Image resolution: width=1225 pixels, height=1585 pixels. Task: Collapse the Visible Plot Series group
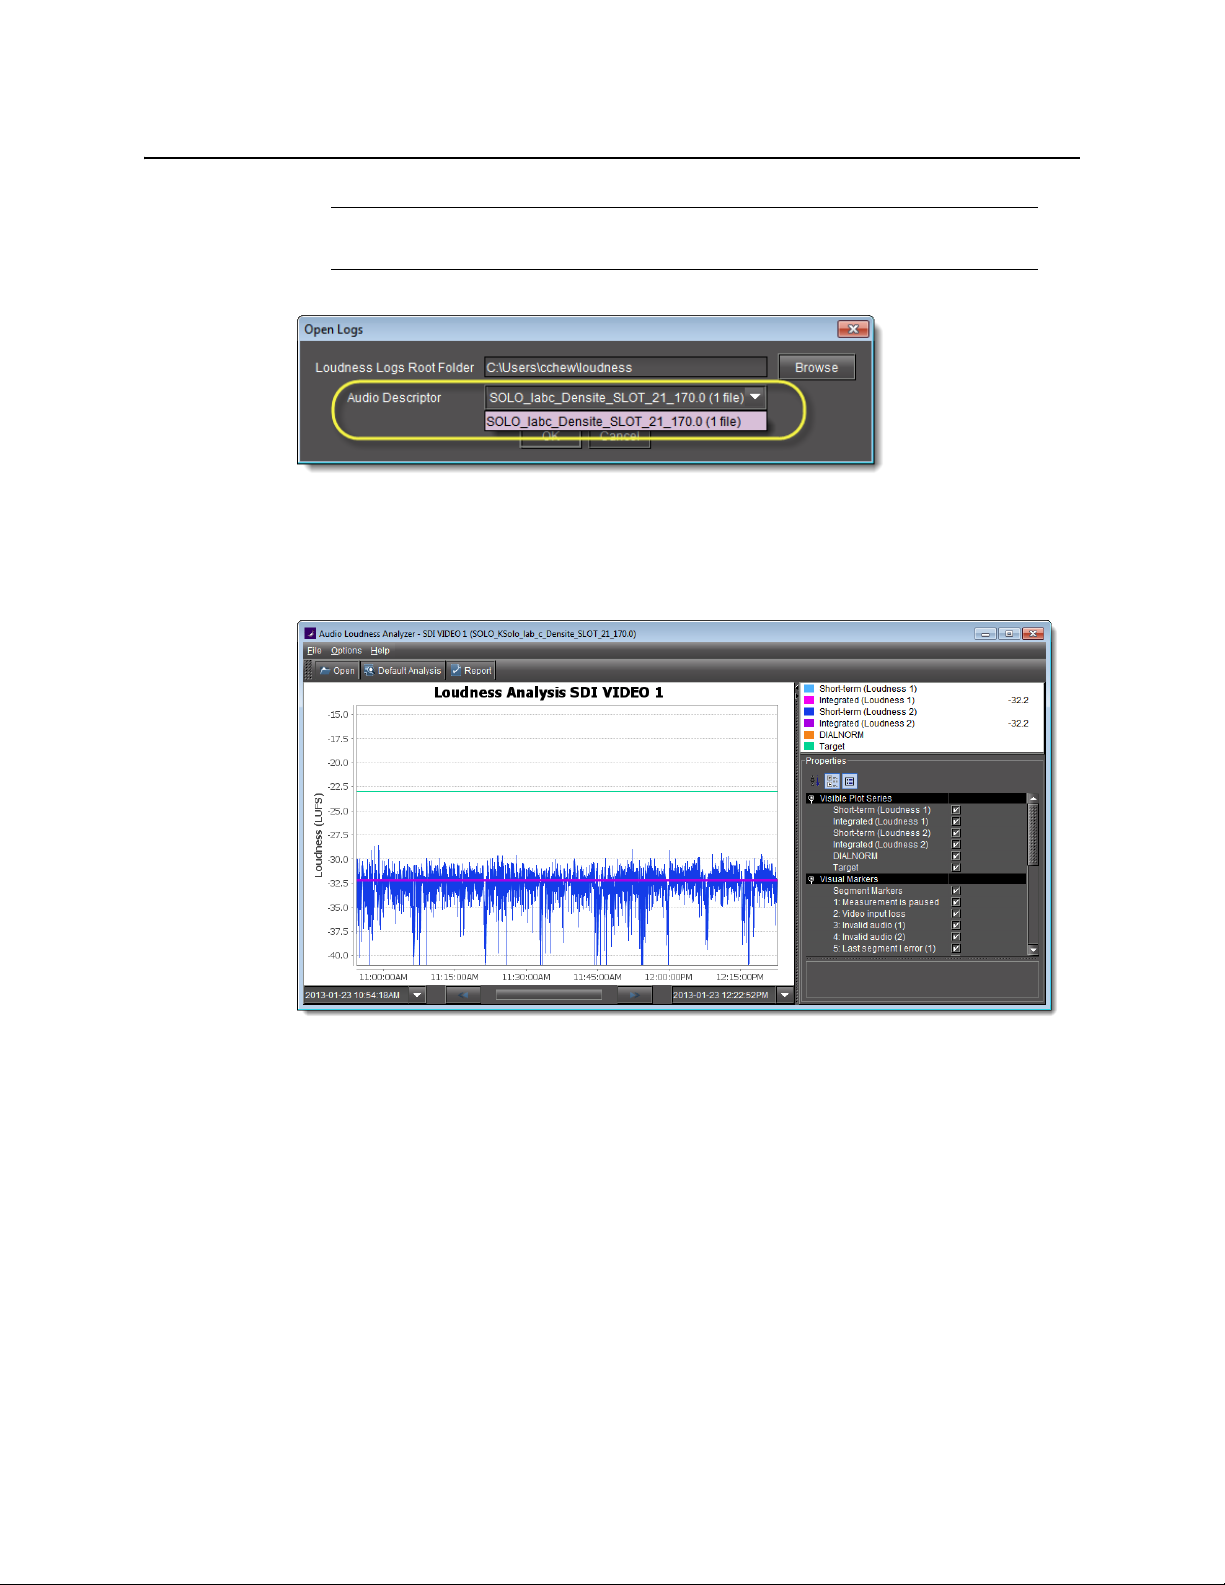pyautogui.click(x=811, y=799)
